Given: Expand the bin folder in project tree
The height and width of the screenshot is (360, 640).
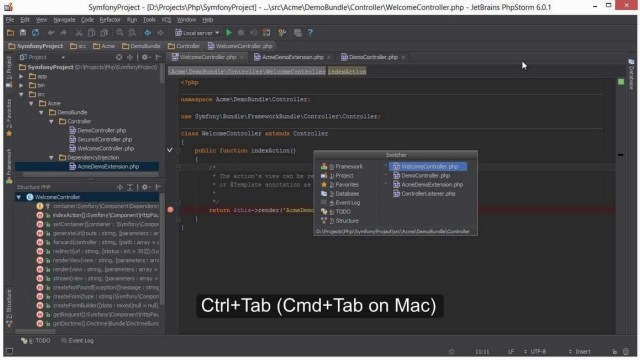Looking at the screenshot, I should pyautogui.click(x=21, y=85).
